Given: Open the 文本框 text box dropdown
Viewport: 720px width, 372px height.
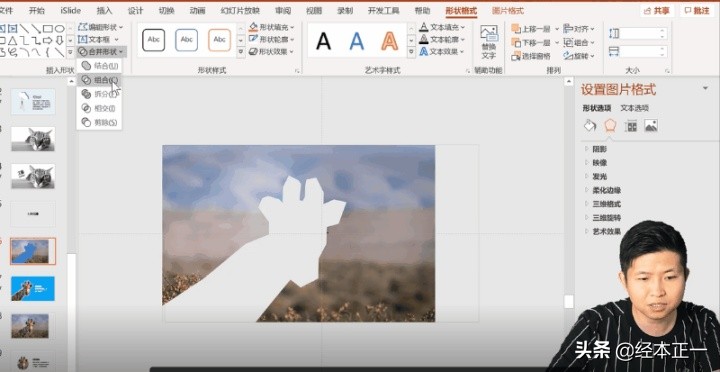Looking at the screenshot, I should (x=98, y=39).
